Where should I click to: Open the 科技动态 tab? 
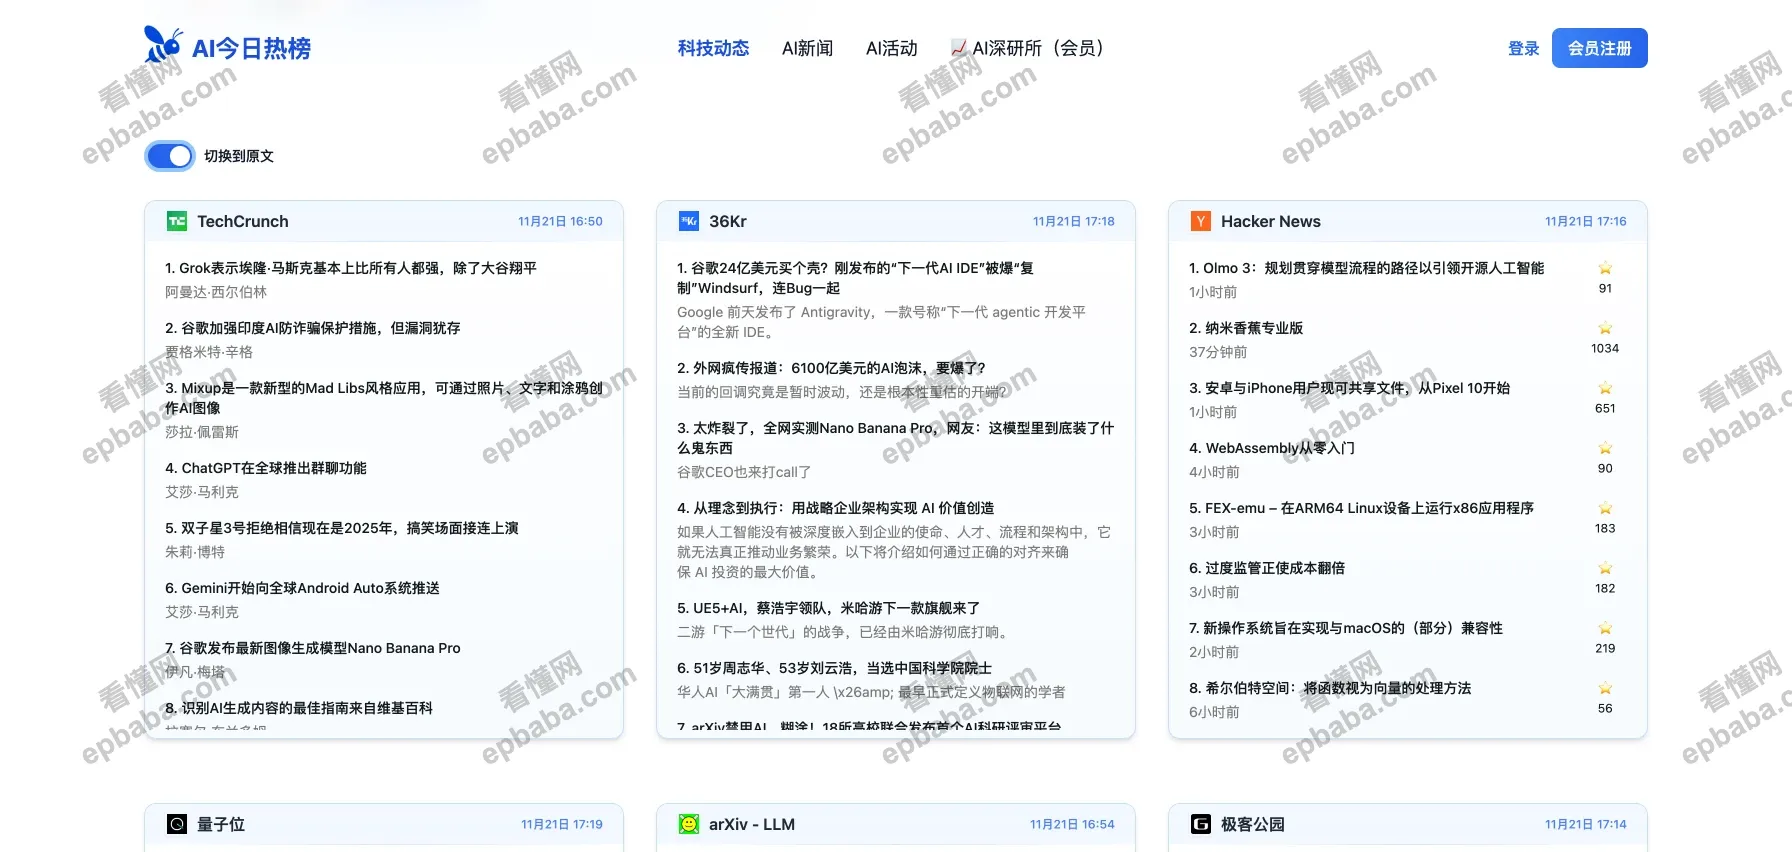tap(713, 48)
